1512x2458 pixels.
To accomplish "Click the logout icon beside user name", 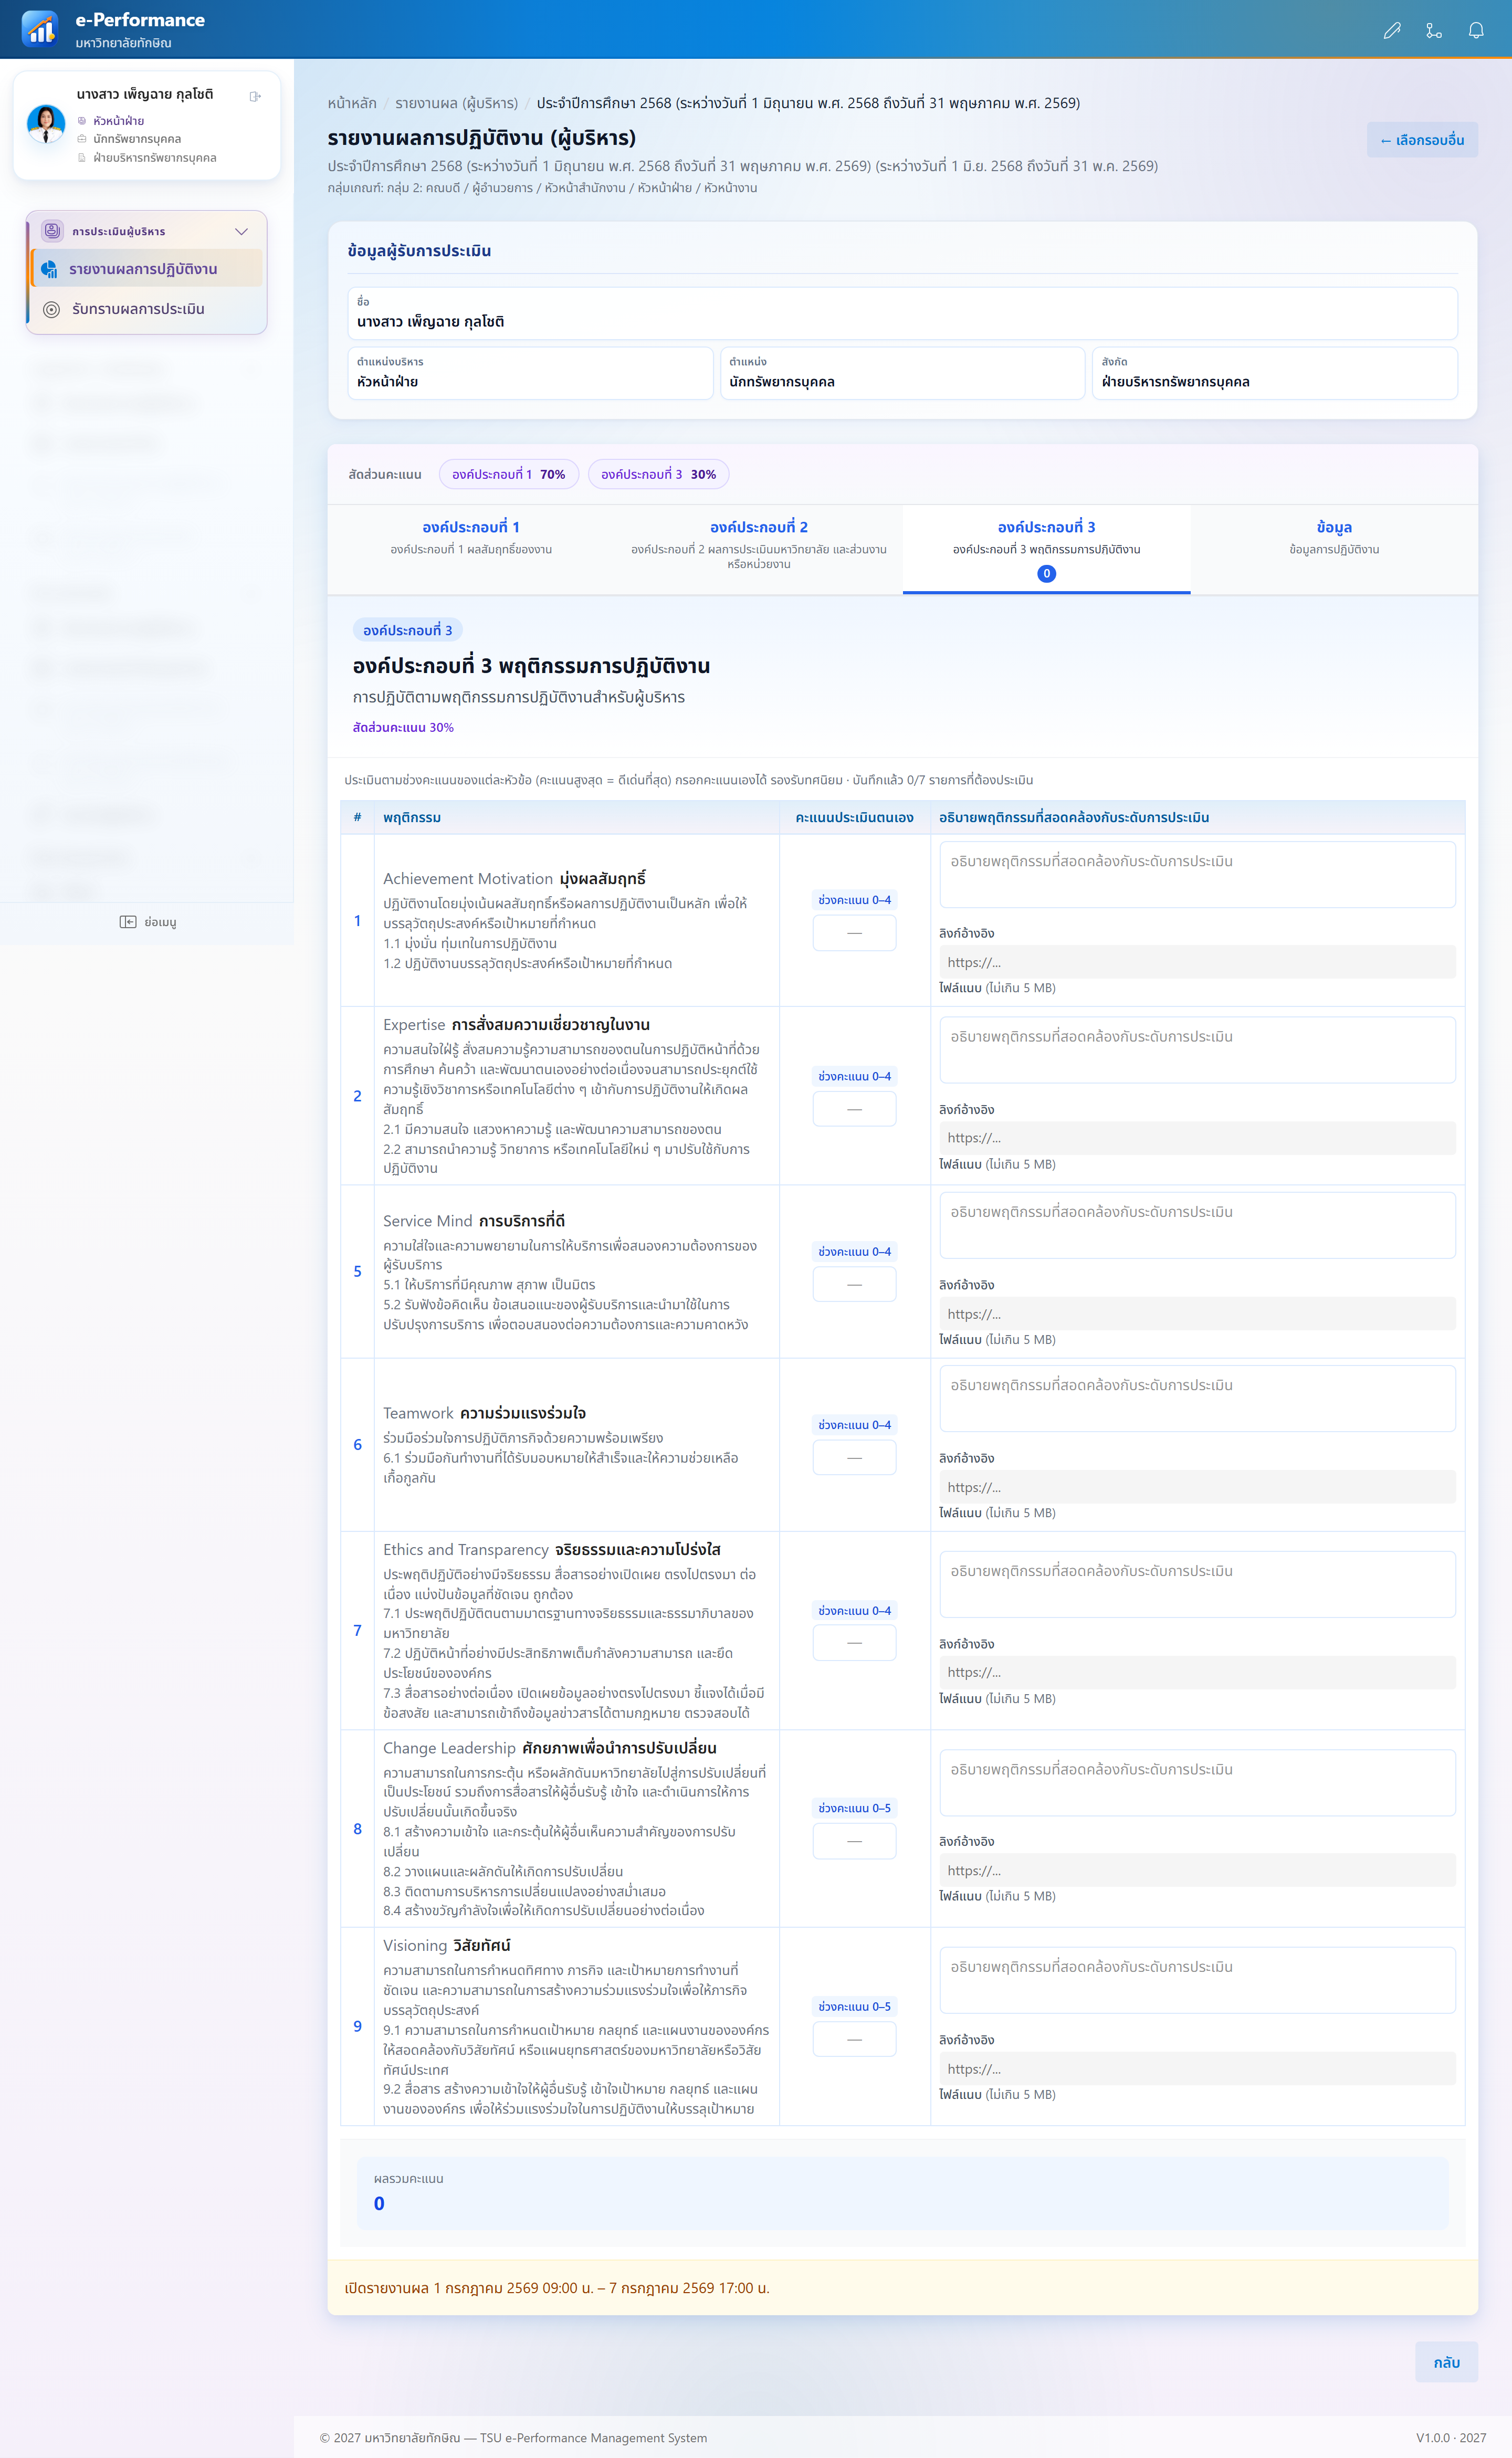I will (x=255, y=96).
